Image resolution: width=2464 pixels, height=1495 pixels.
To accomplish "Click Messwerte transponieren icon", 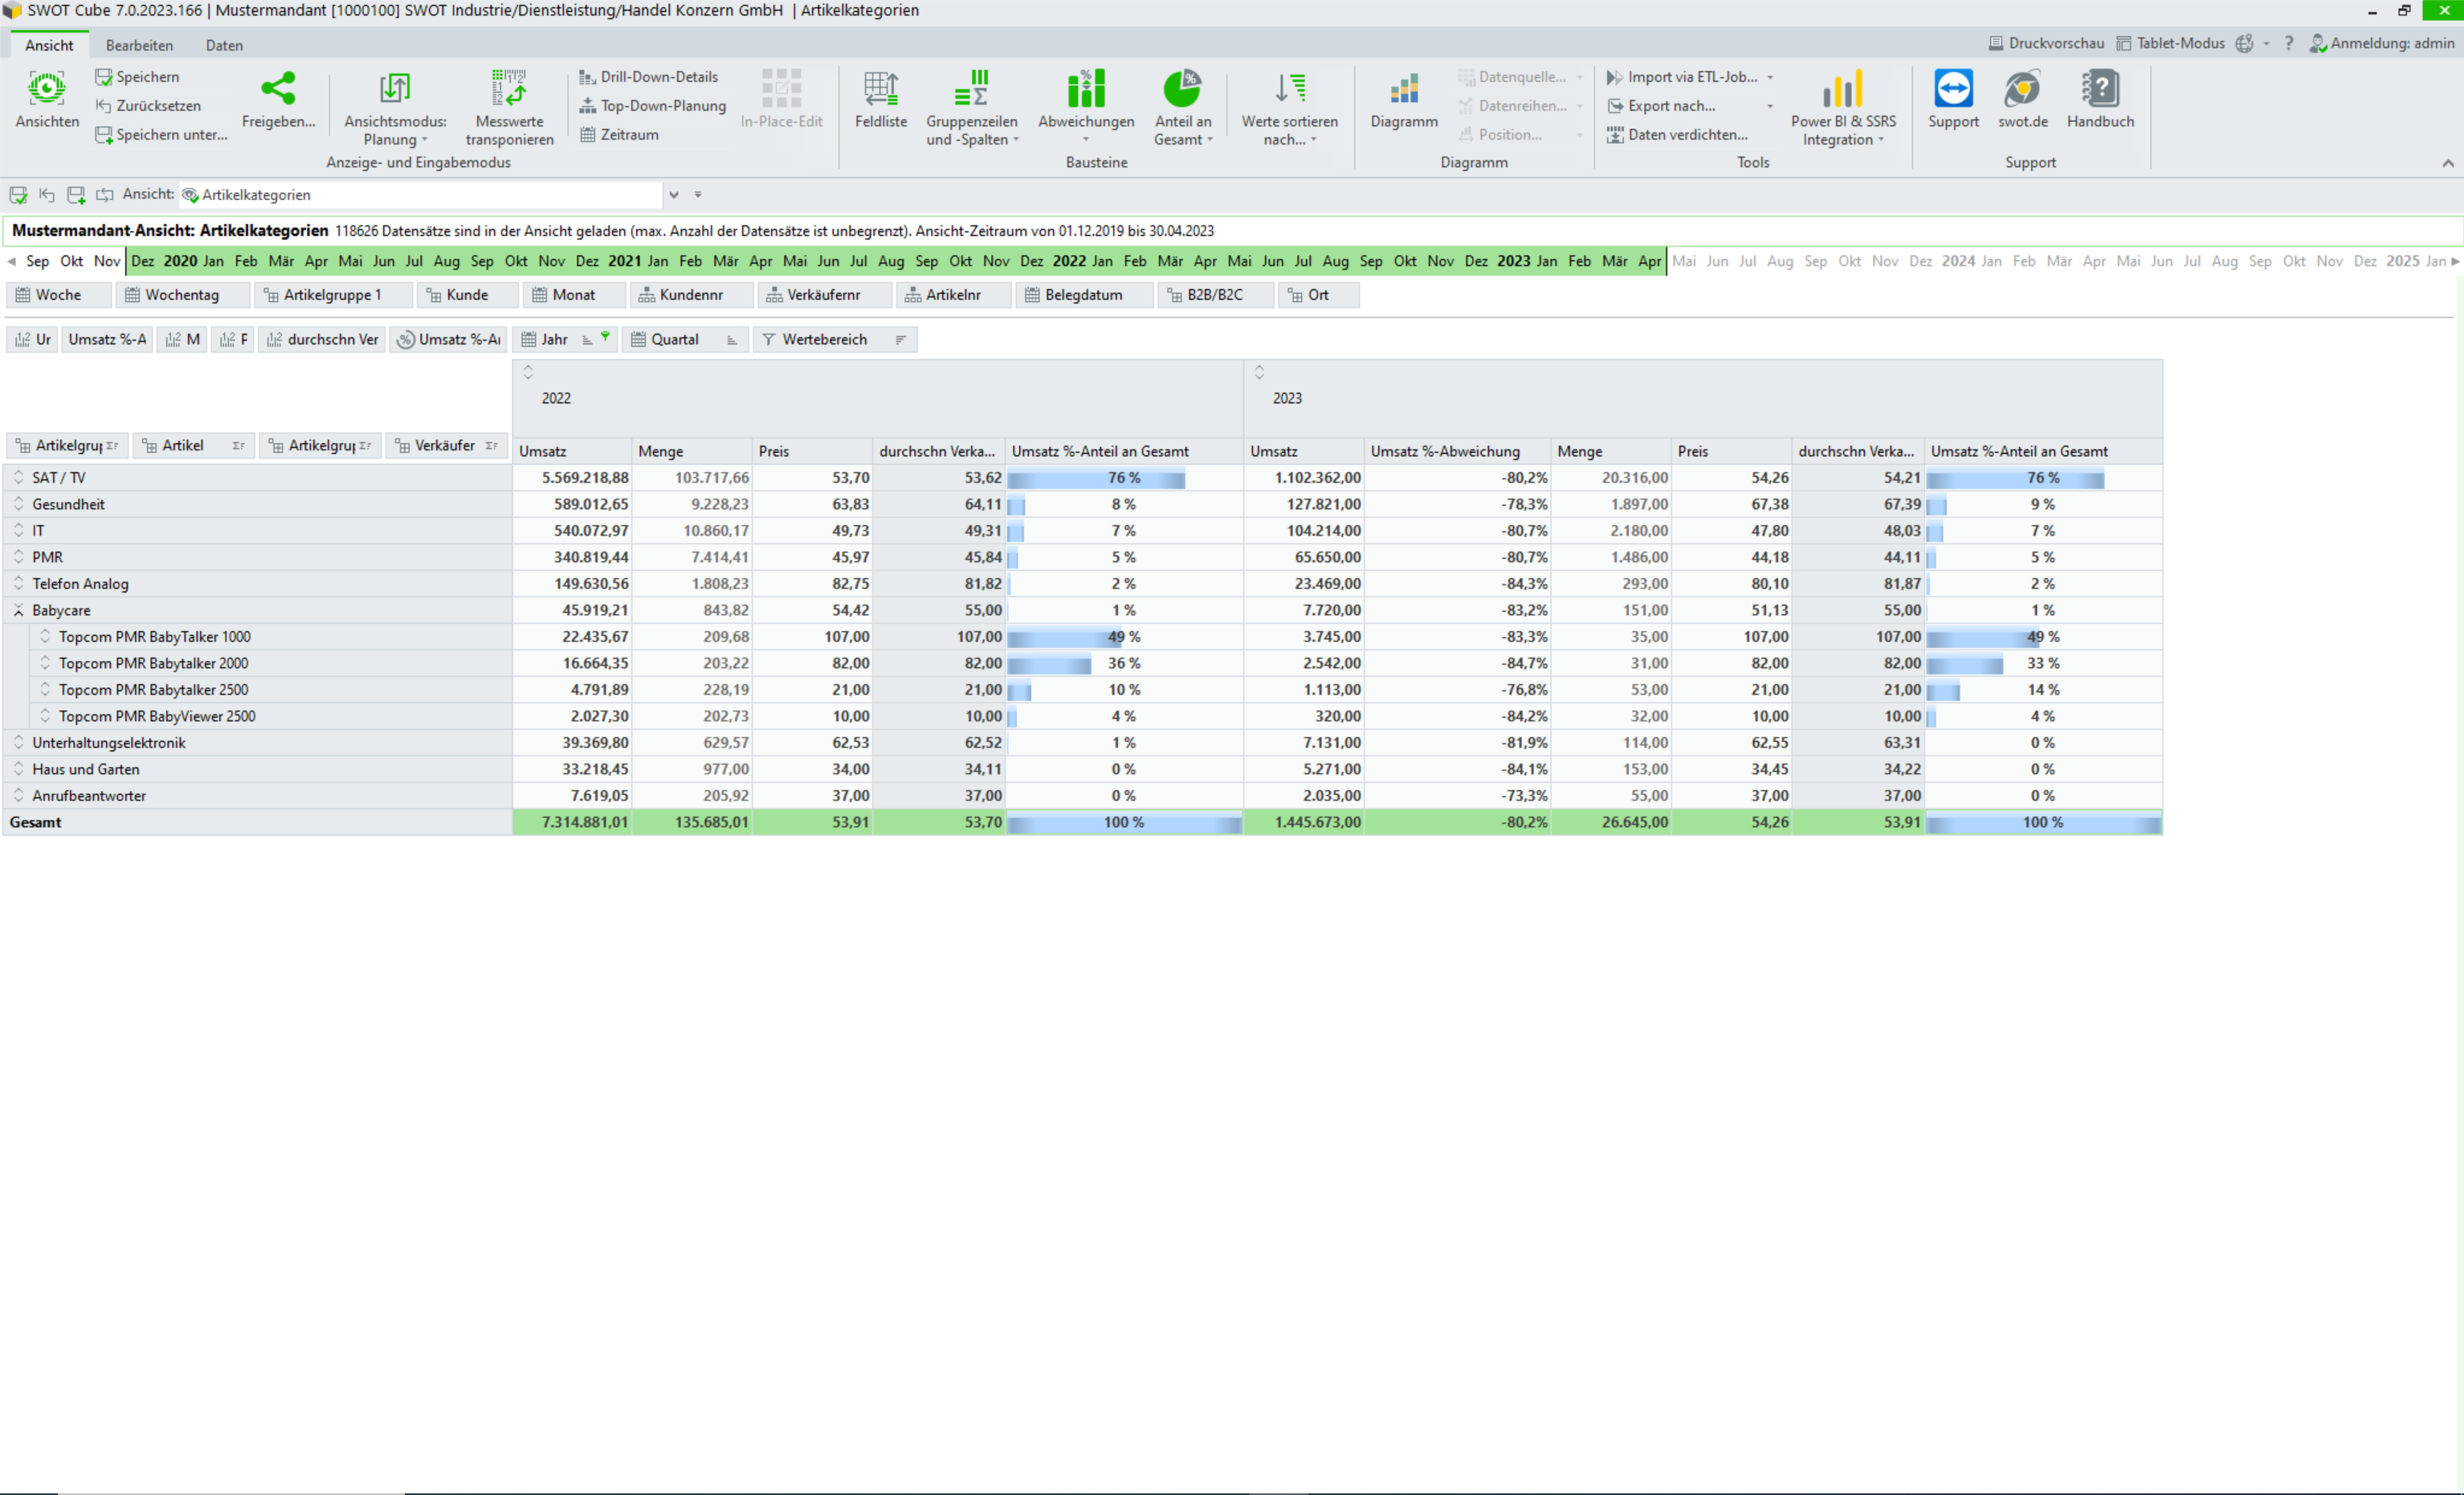I will point(509,90).
